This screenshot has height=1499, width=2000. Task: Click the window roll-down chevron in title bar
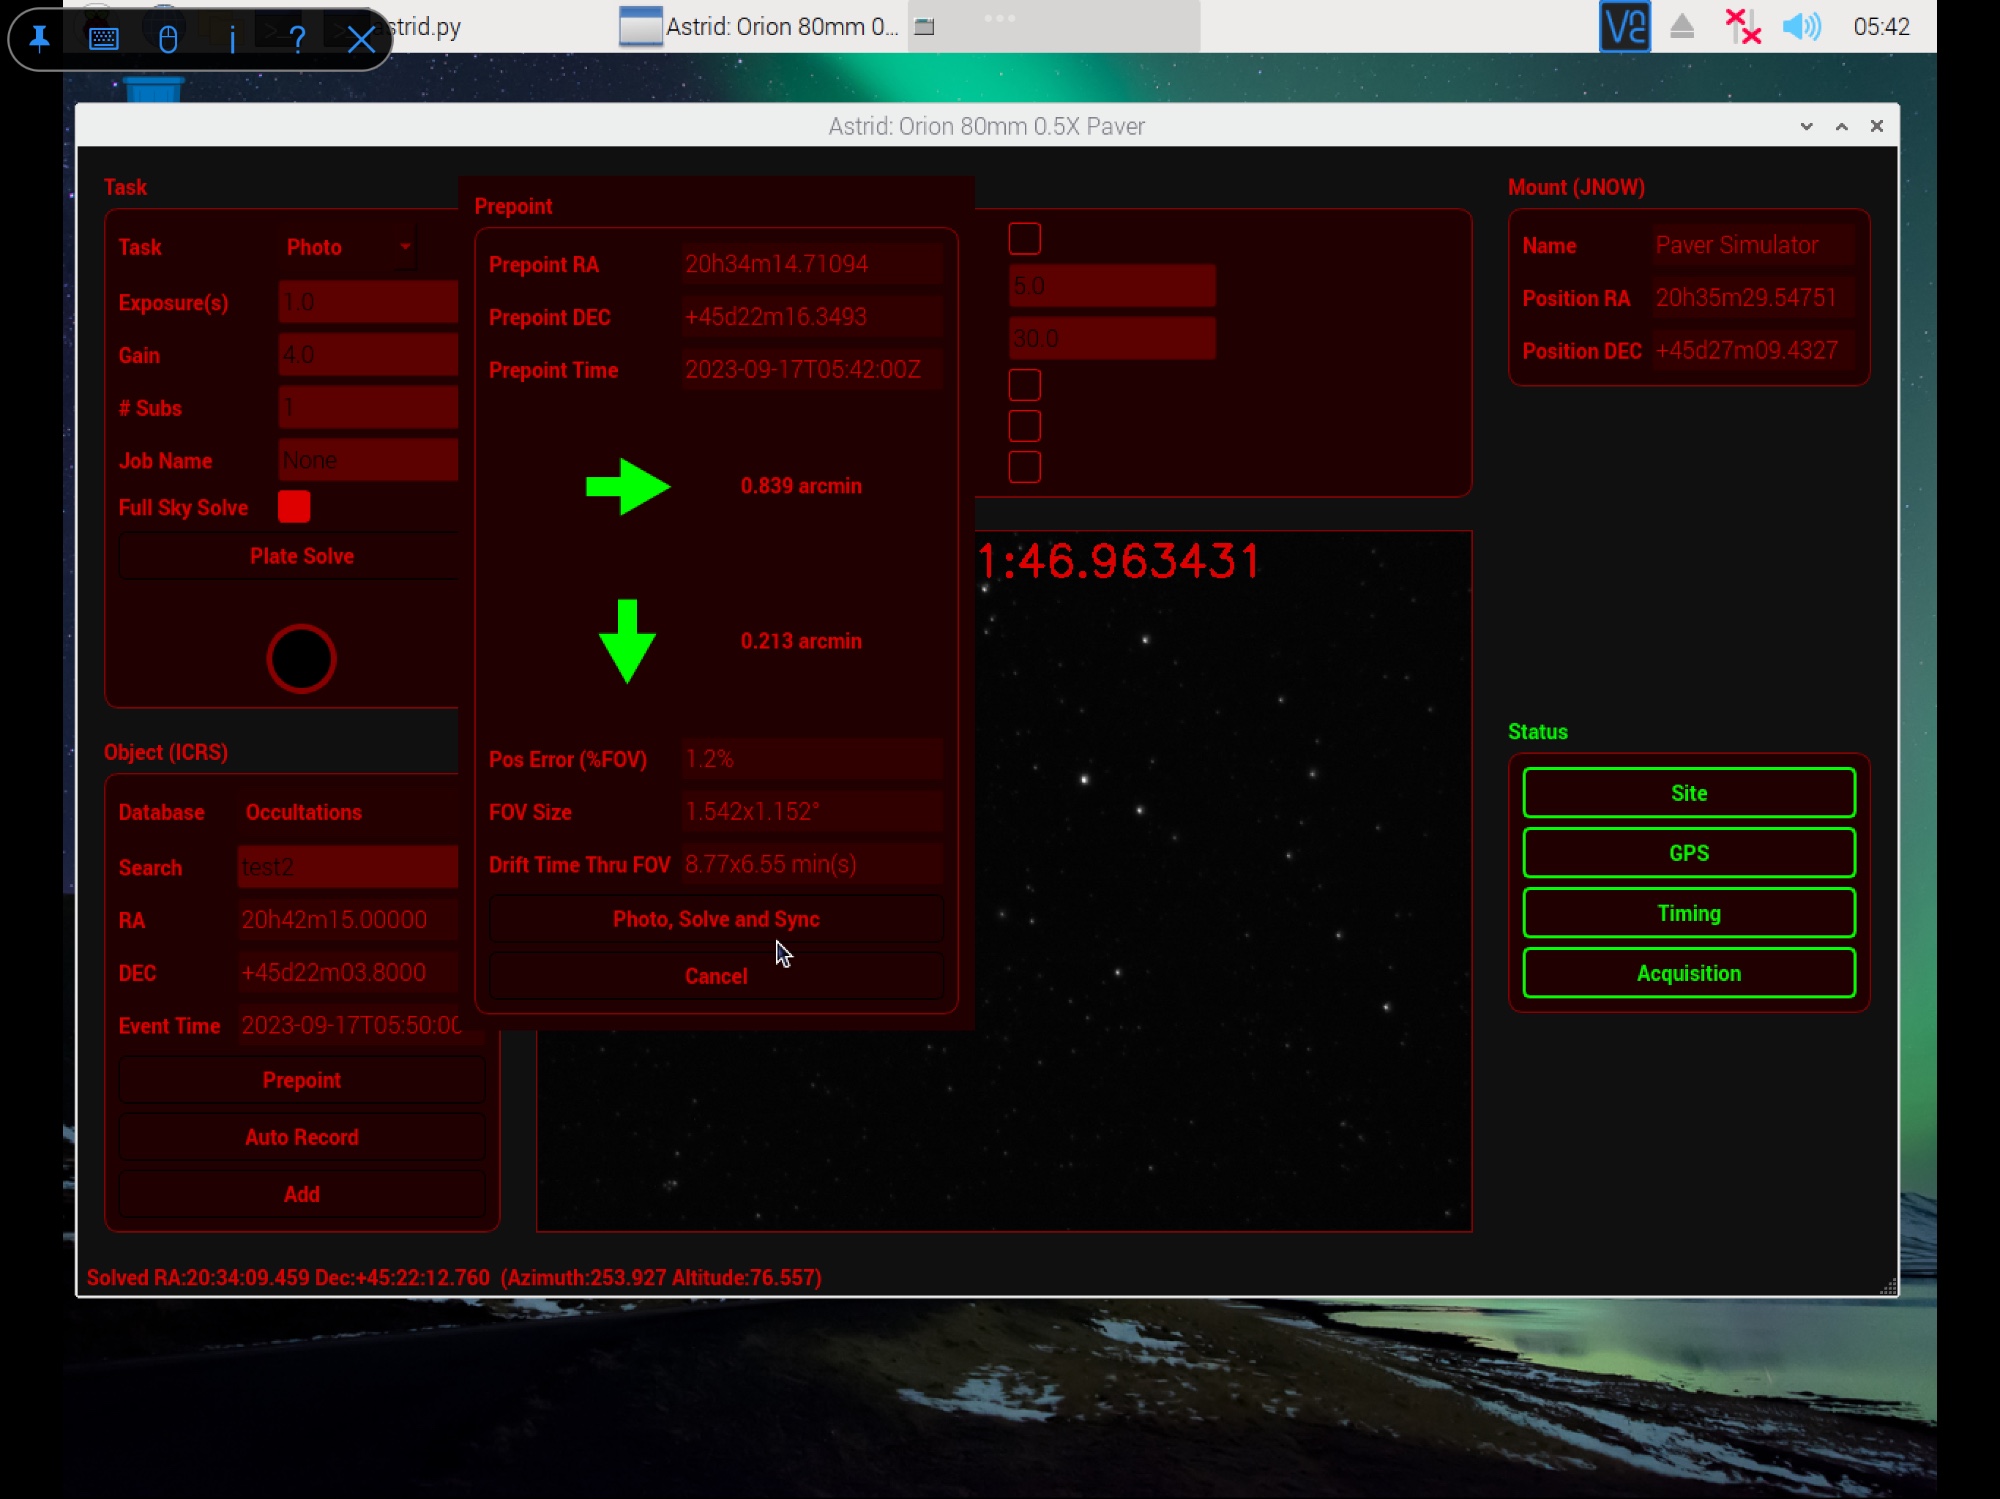1806,126
